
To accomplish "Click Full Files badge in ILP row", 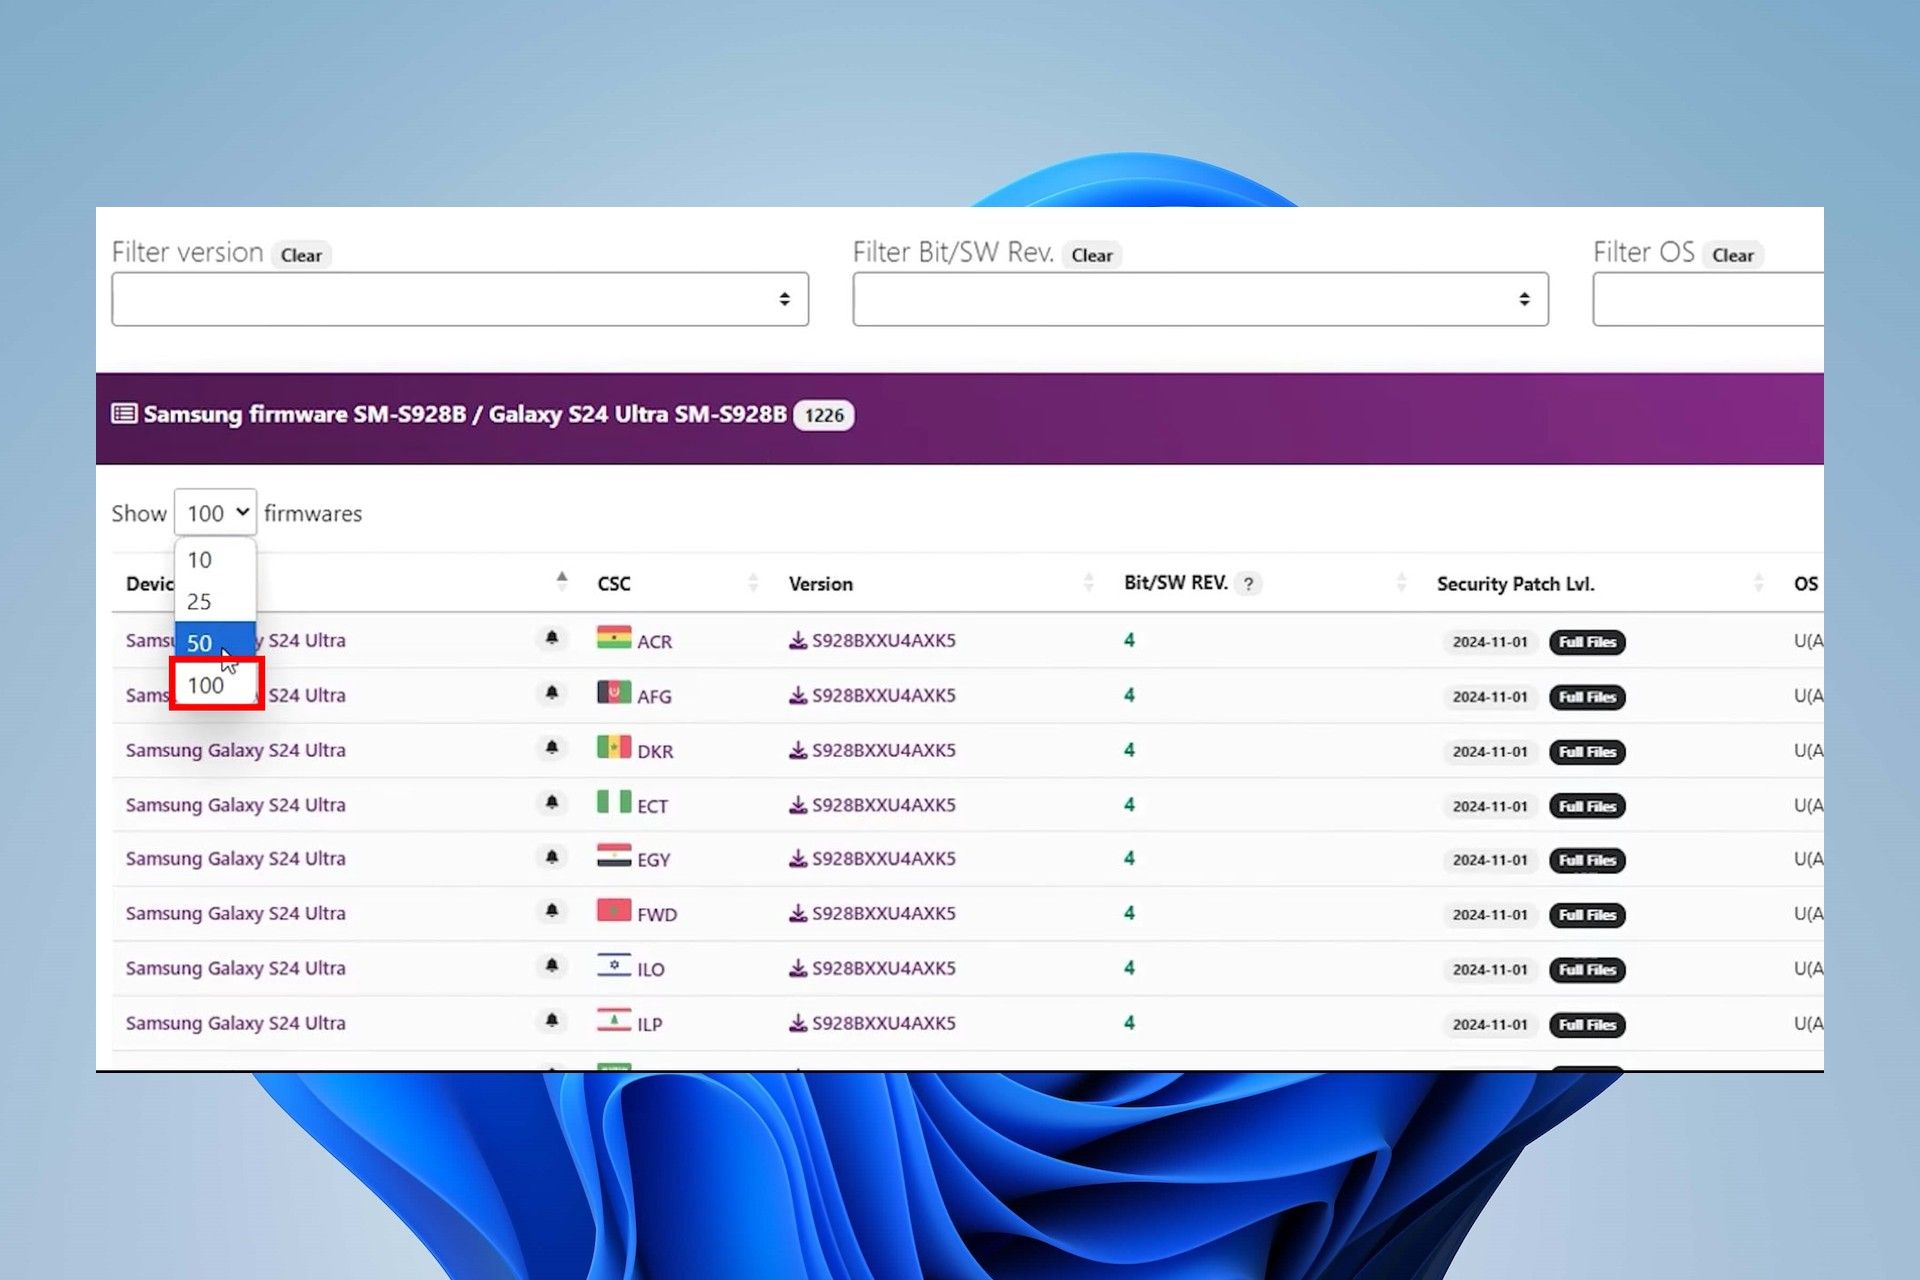I will click(x=1587, y=1025).
